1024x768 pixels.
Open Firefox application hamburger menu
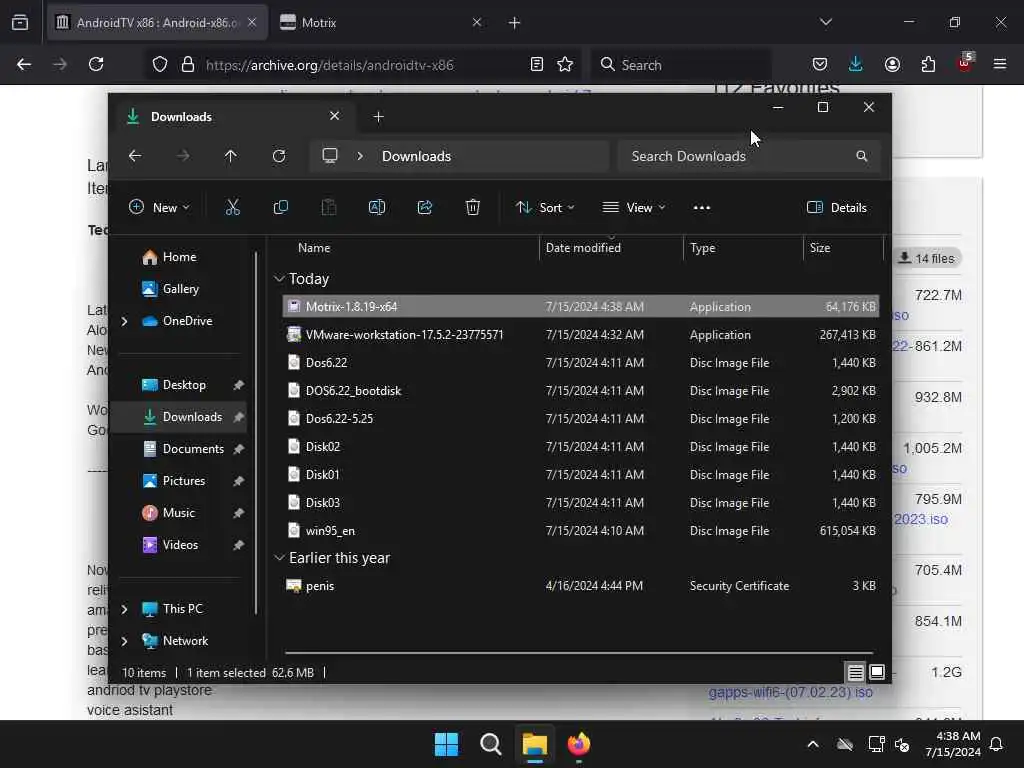(1000, 64)
